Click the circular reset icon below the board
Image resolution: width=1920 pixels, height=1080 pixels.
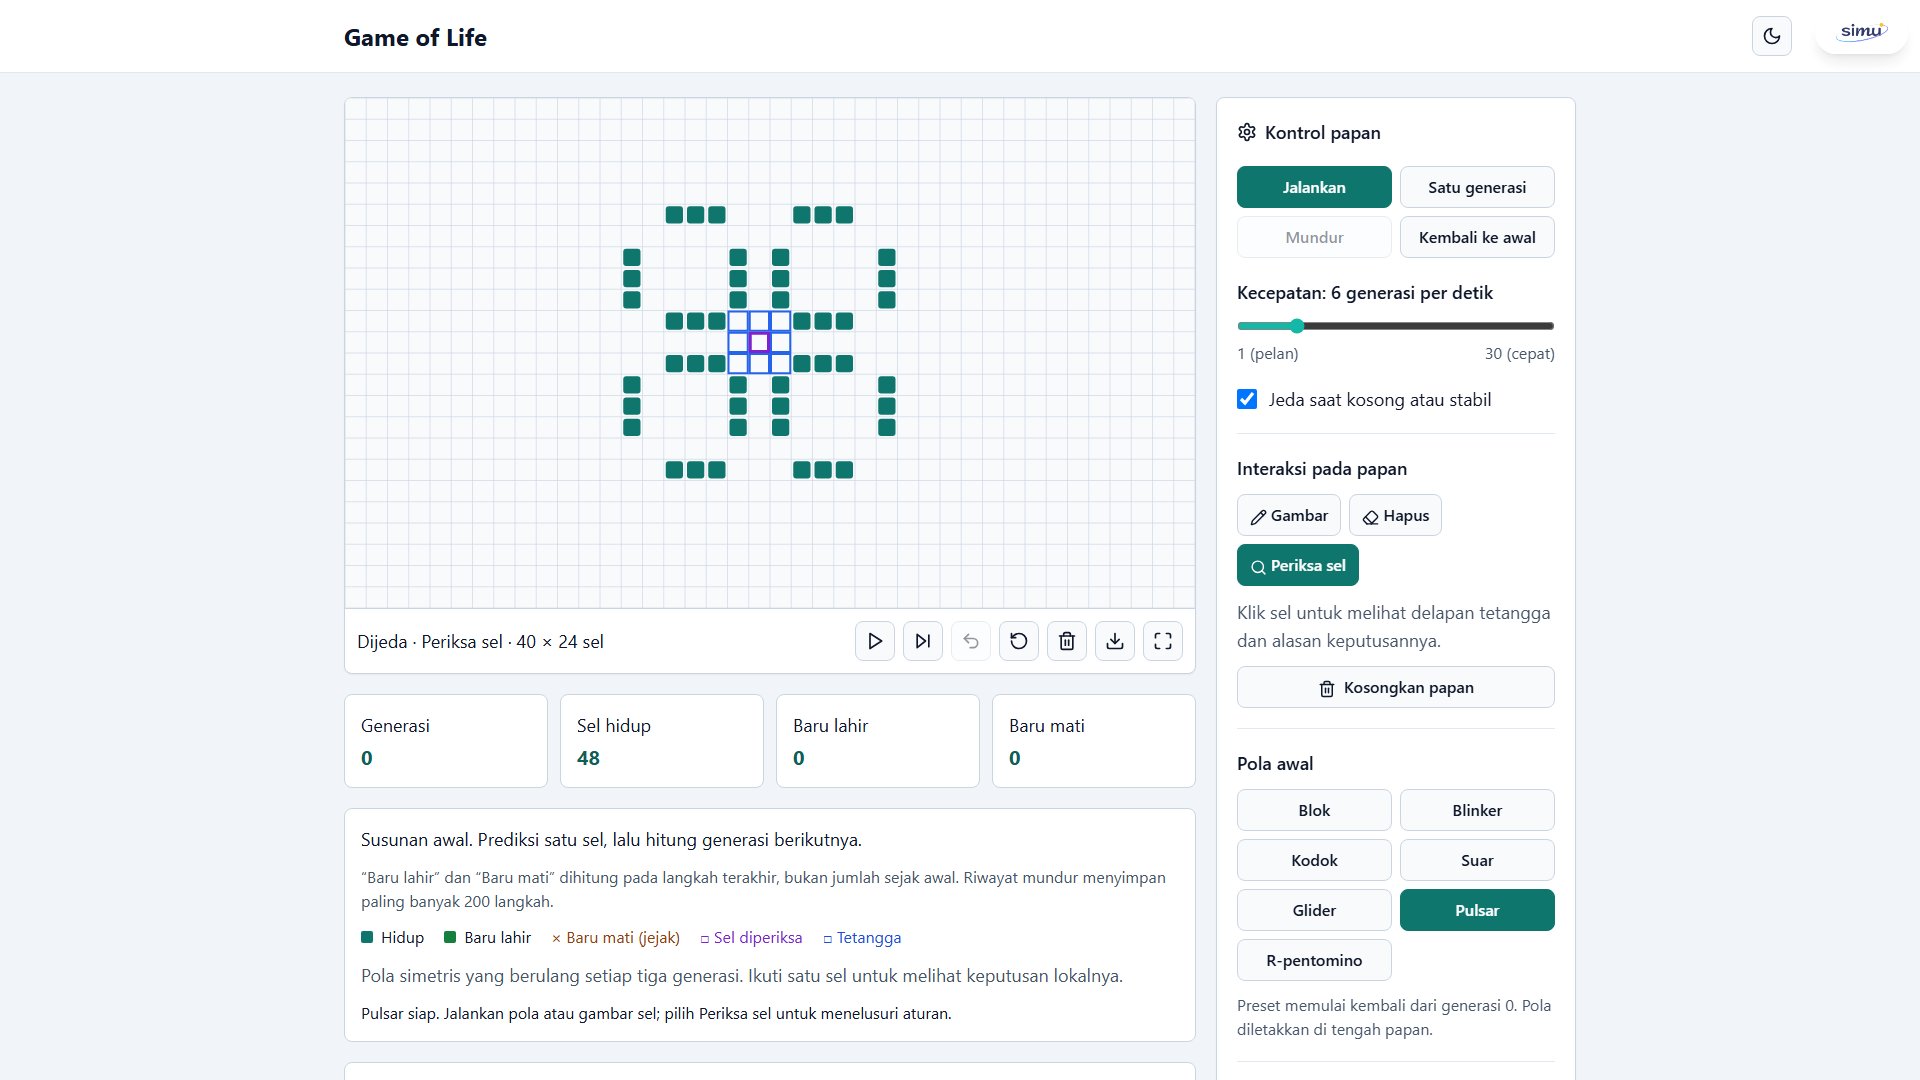pos(1019,641)
